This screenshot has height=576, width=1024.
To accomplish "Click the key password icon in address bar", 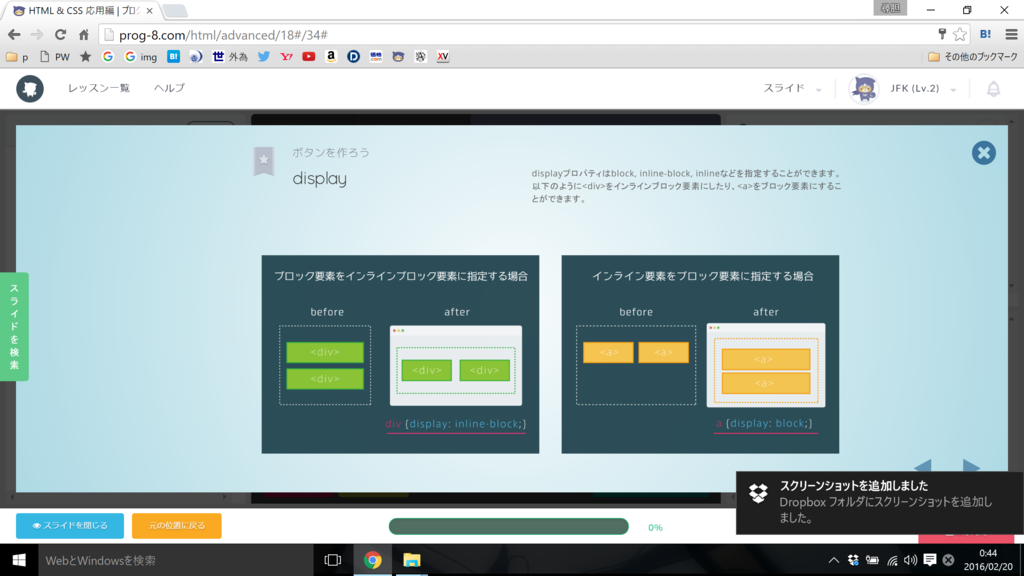I will tap(942, 34).
